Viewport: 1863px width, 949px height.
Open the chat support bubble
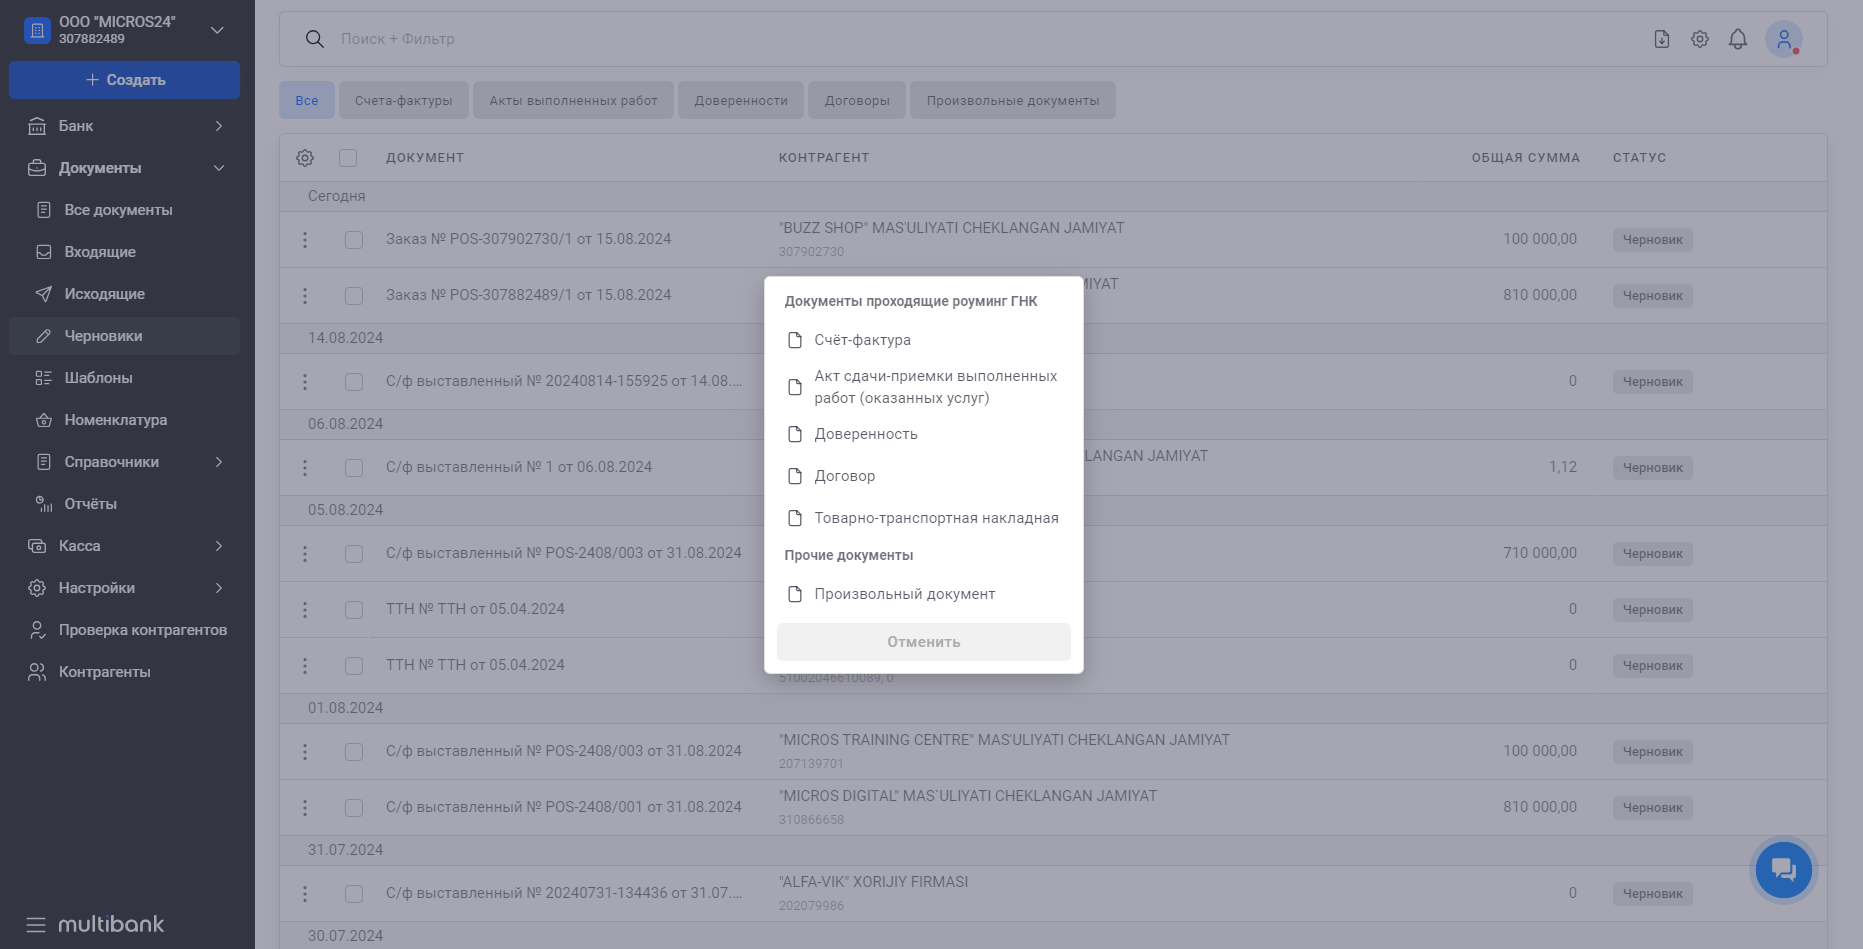pos(1783,869)
